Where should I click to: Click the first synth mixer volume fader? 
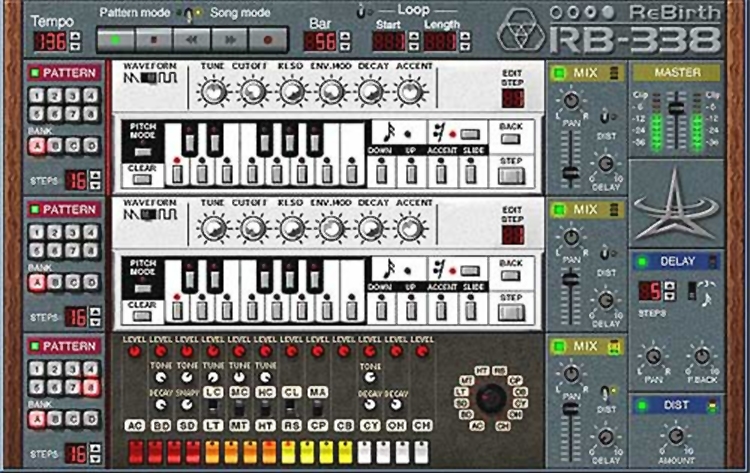pos(570,172)
